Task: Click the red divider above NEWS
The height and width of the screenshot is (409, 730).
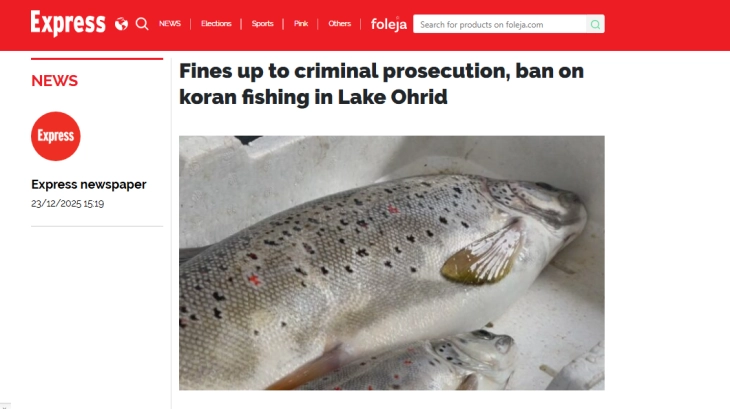Action: coord(97,59)
